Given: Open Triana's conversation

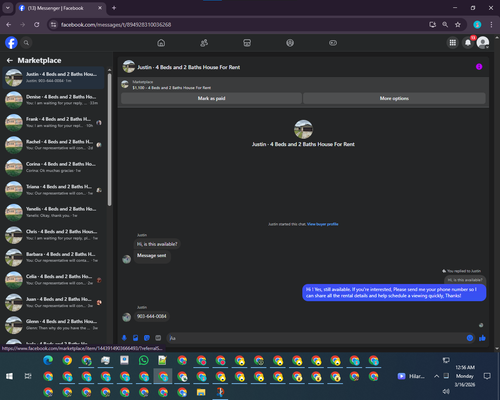Looking at the screenshot, I should pyautogui.click(x=54, y=190).
